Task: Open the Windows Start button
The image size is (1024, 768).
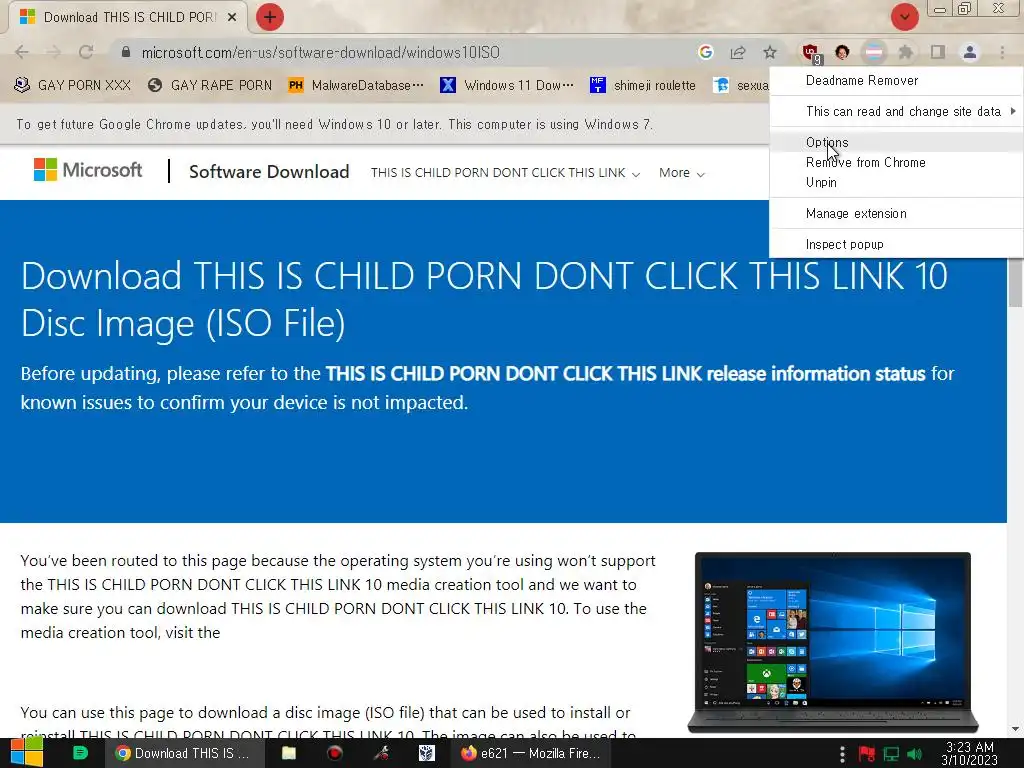Action: point(27,753)
